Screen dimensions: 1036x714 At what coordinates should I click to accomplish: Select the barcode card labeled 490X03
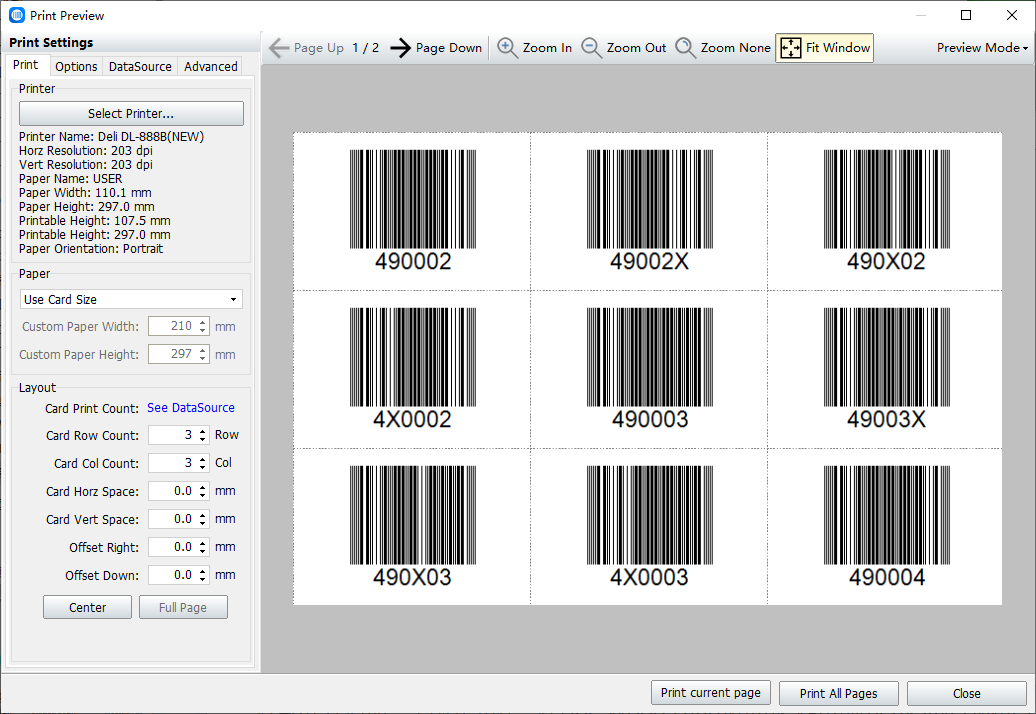click(412, 527)
